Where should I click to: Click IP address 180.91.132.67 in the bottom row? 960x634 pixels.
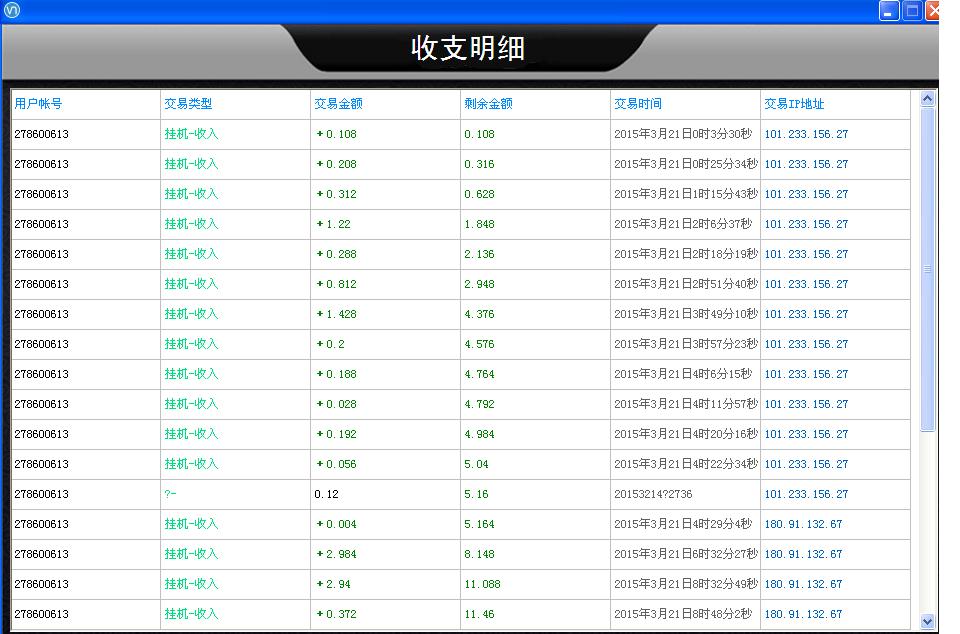tap(803, 614)
